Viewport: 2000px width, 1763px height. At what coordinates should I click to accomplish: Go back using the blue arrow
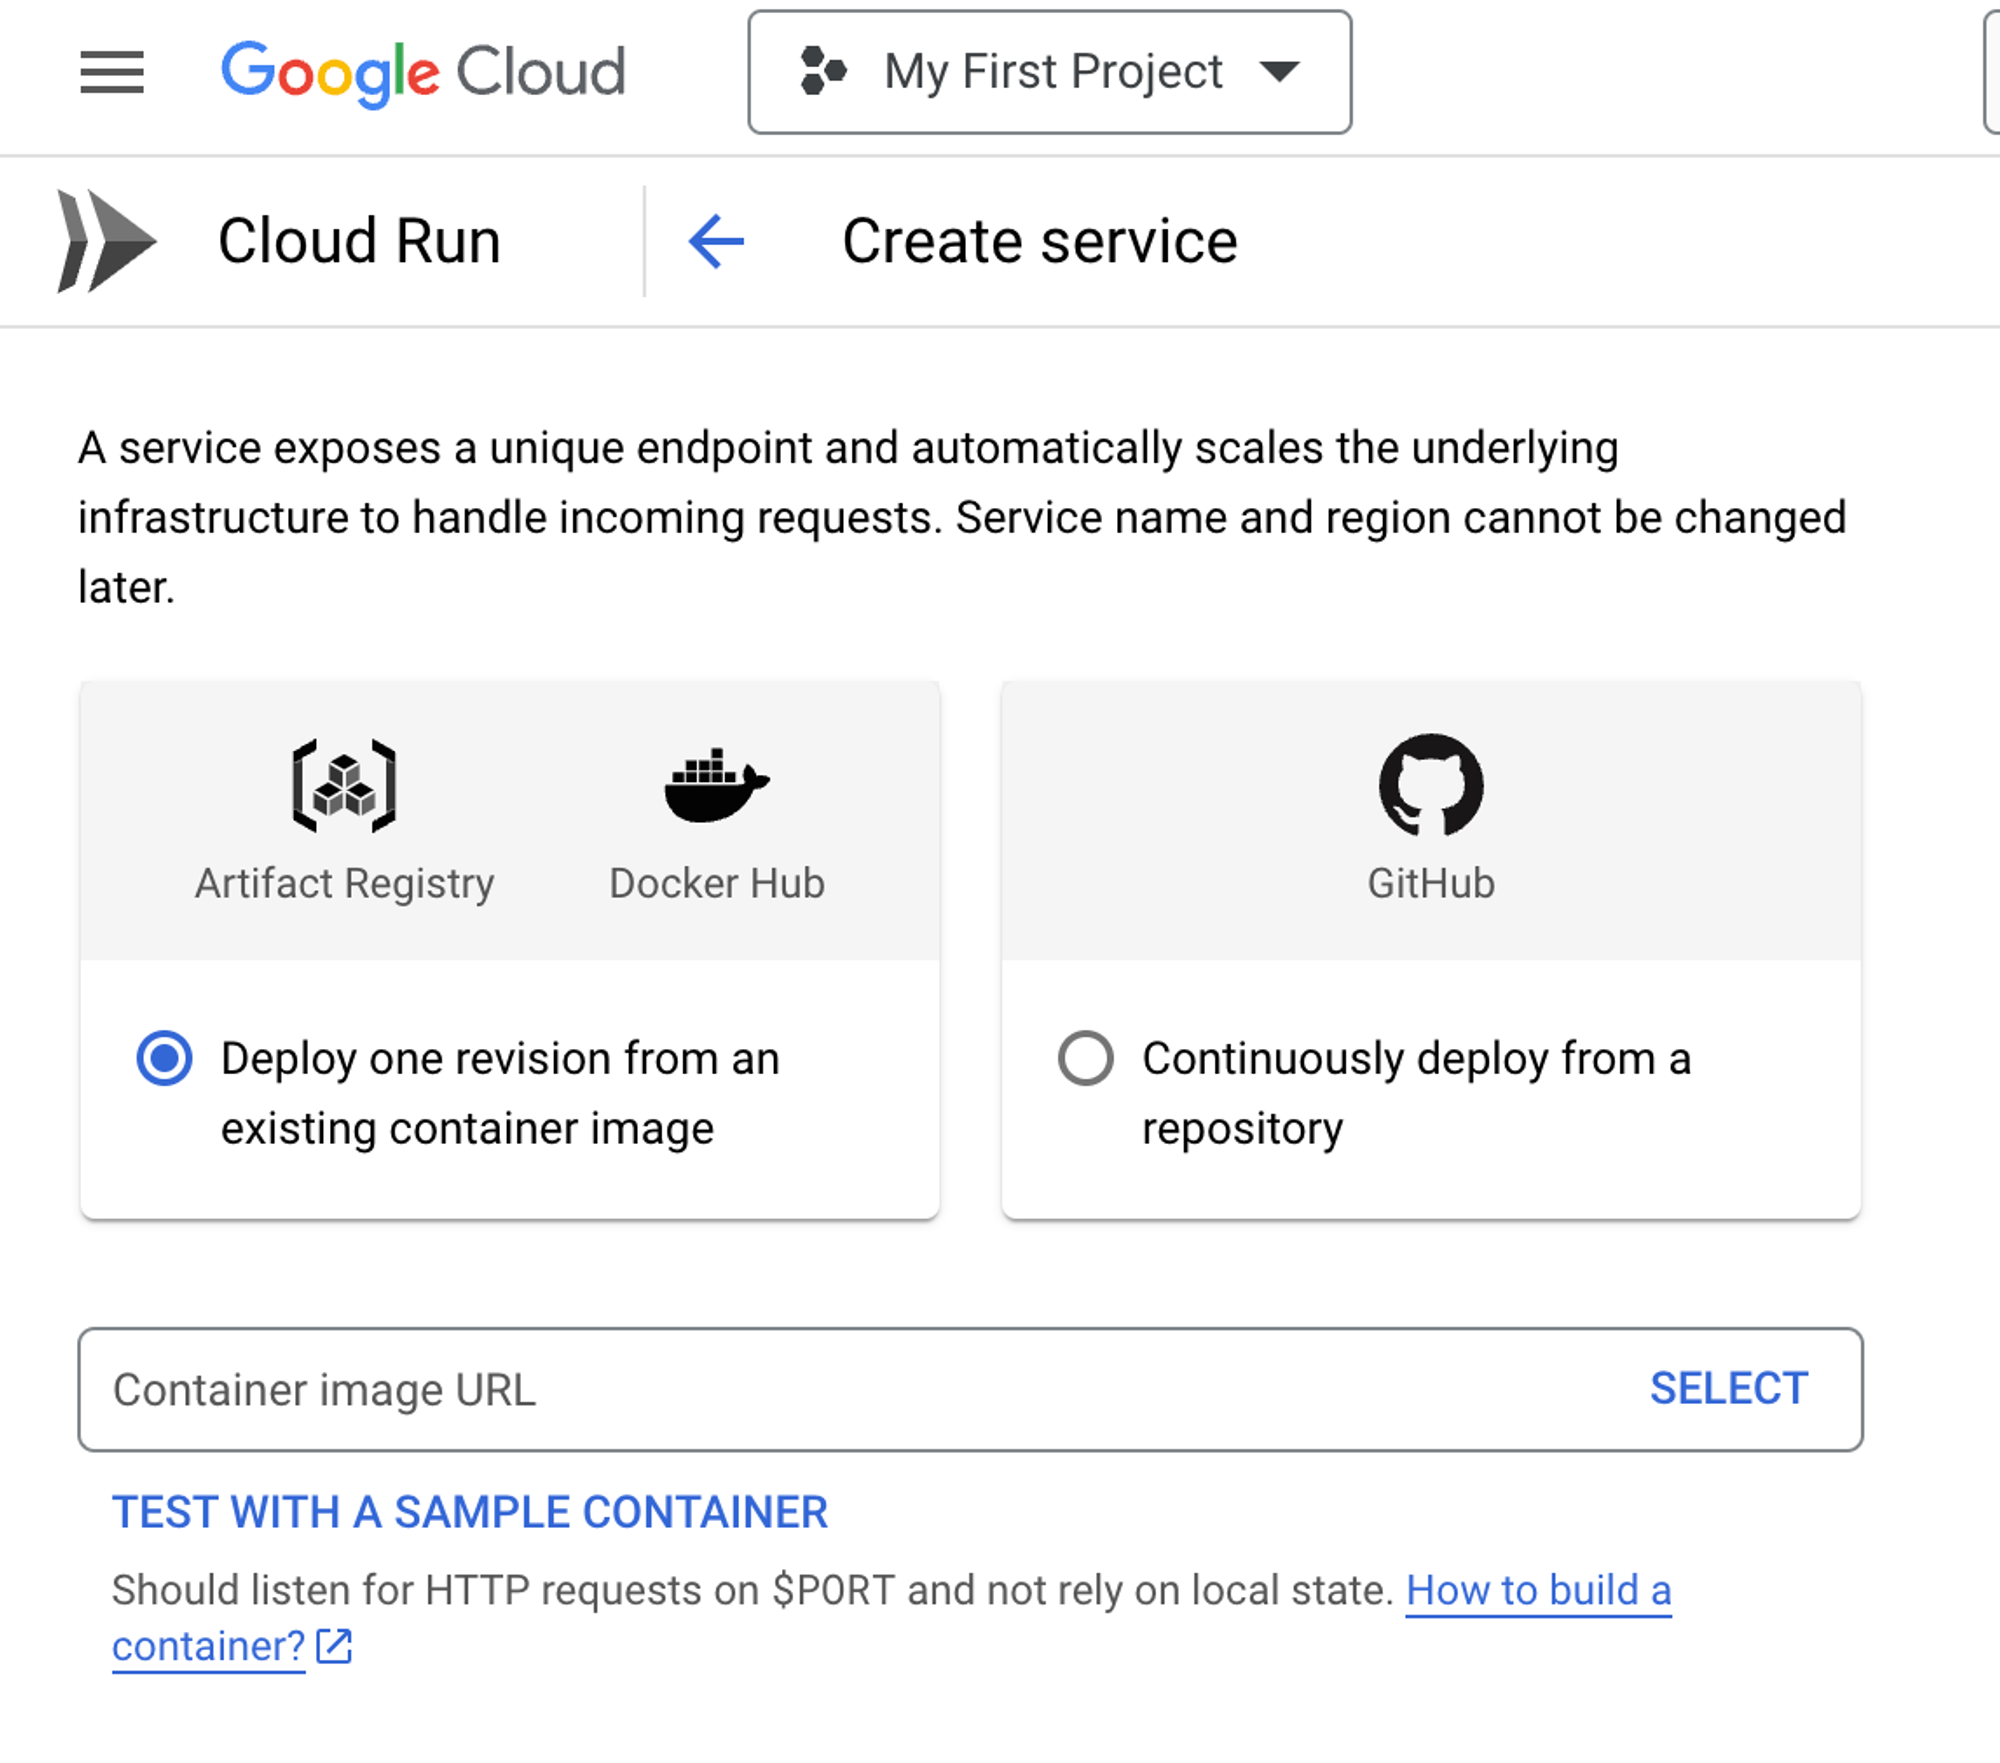[717, 241]
